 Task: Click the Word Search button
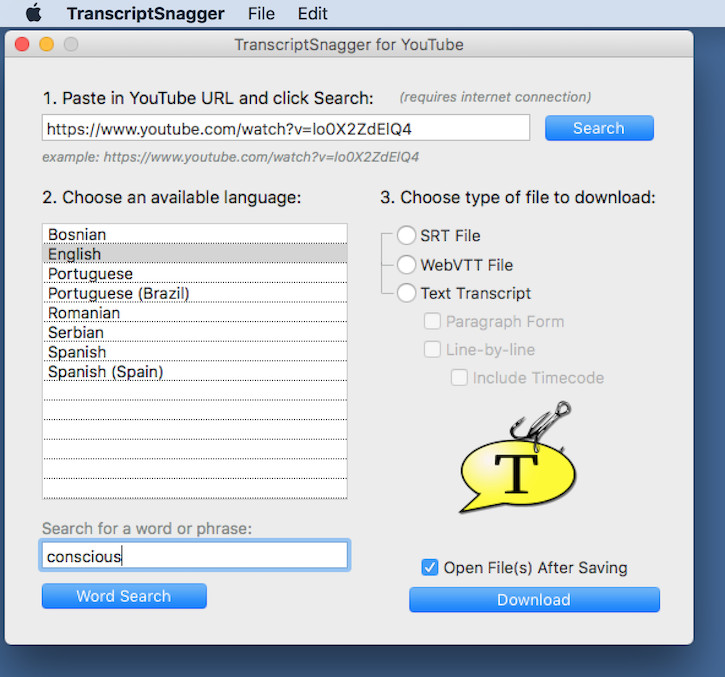[124, 596]
